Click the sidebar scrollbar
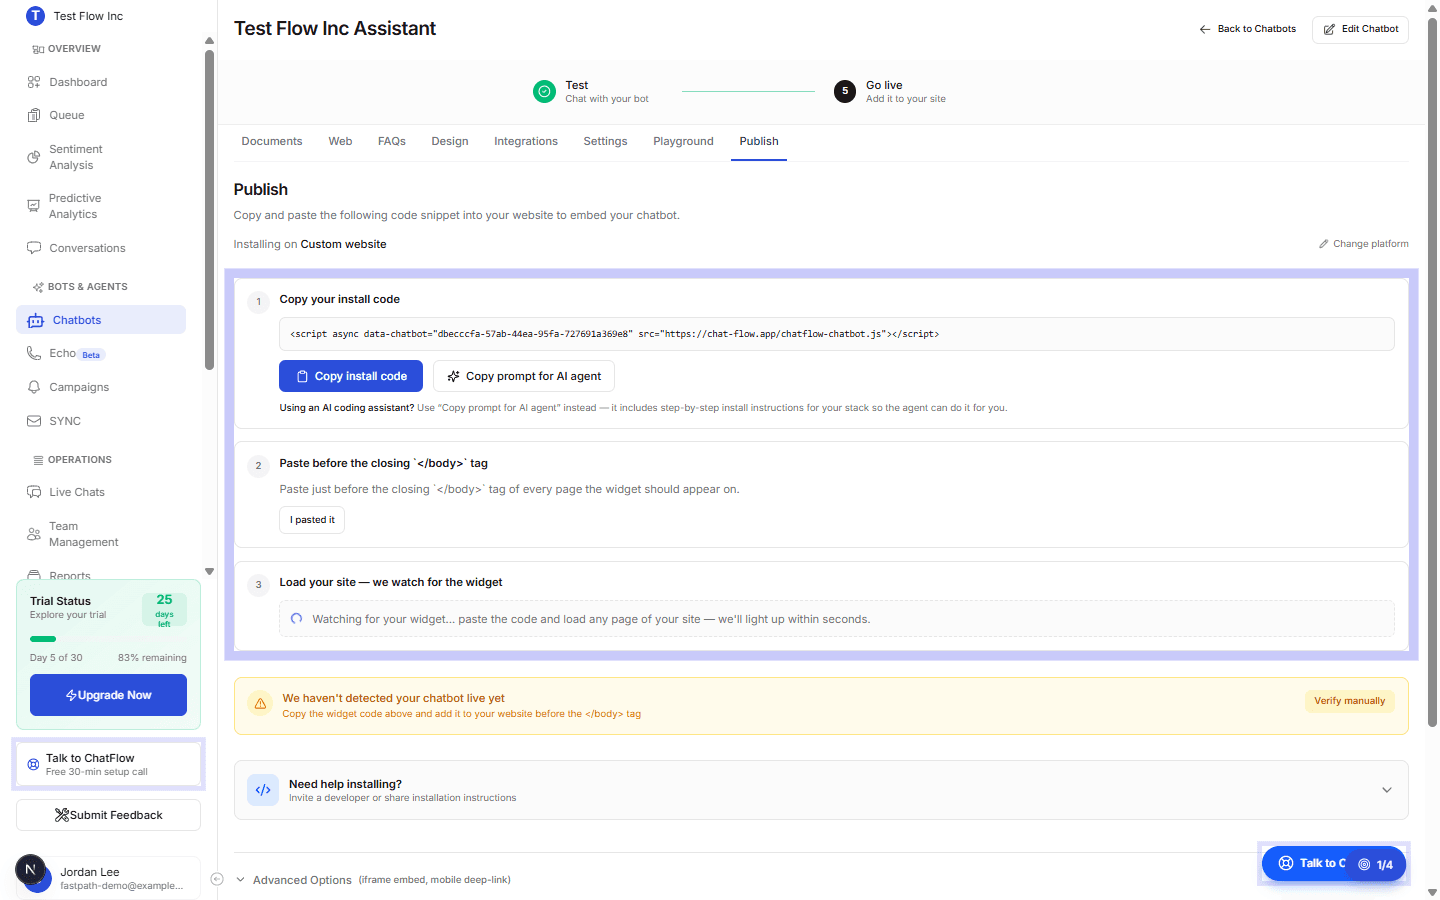 [209, 210]
